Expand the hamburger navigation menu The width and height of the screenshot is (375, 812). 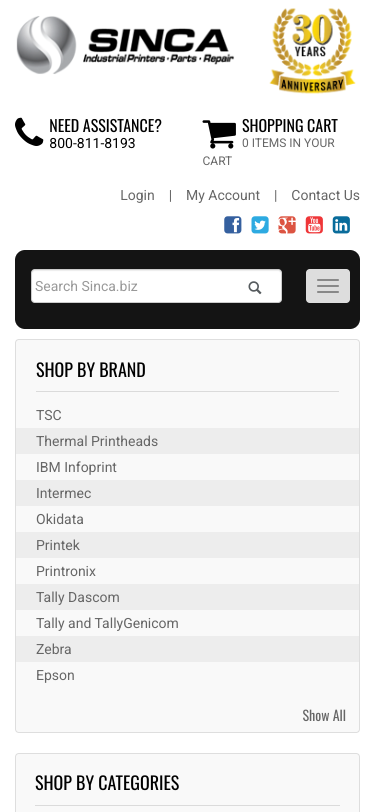pos(328,286)
